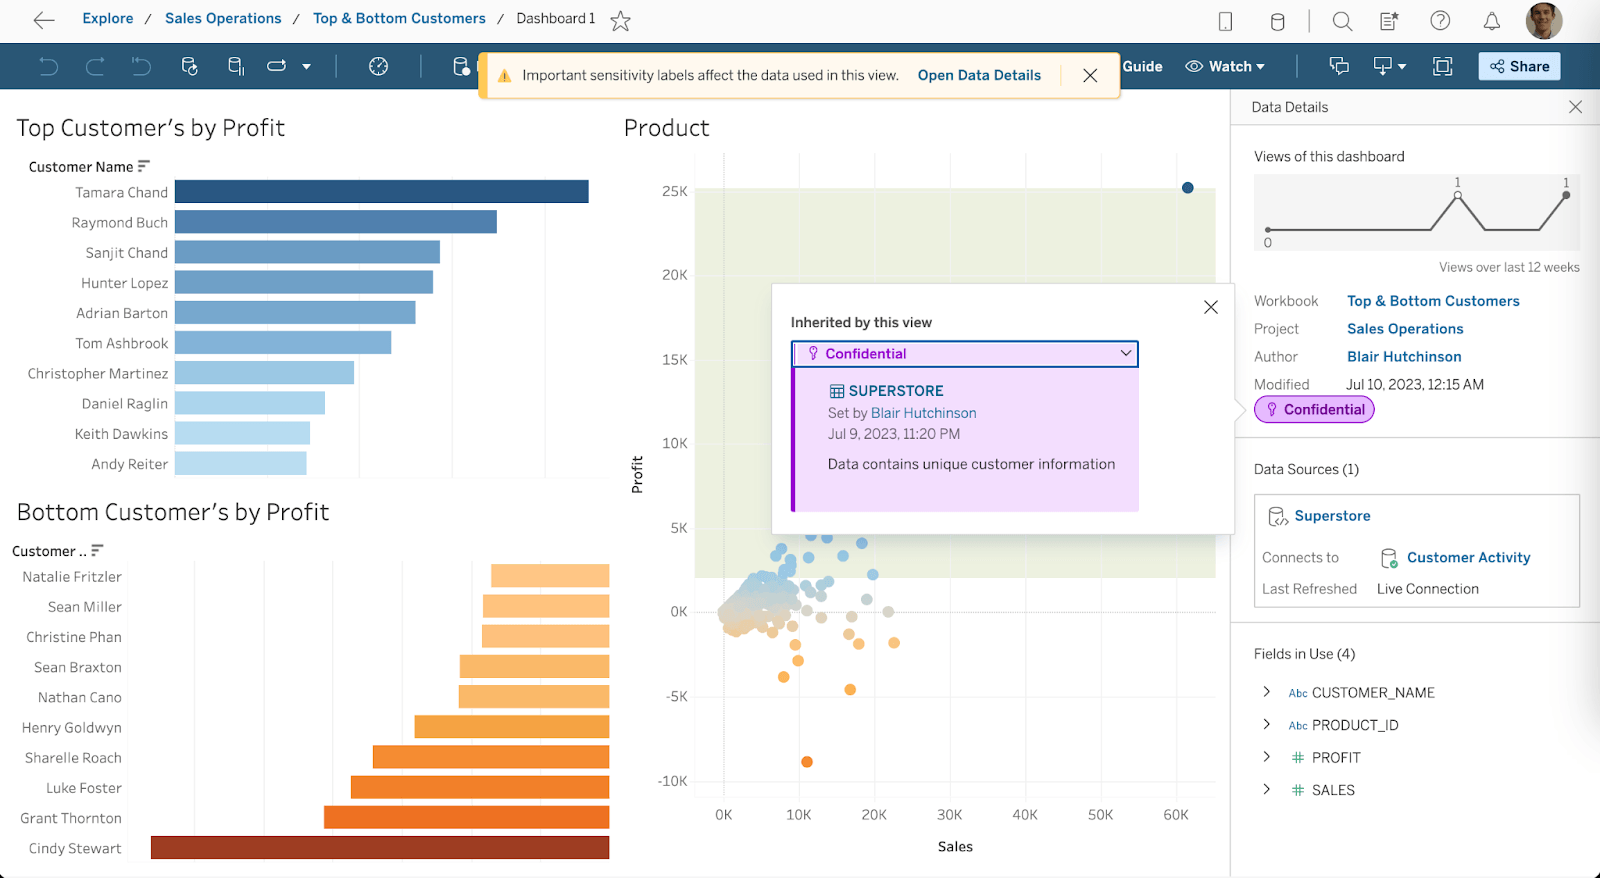Image resolution: width=1600 pixels, height=878 pixels.
Task: Click the Open Data Details link
Action: [979, 75]
